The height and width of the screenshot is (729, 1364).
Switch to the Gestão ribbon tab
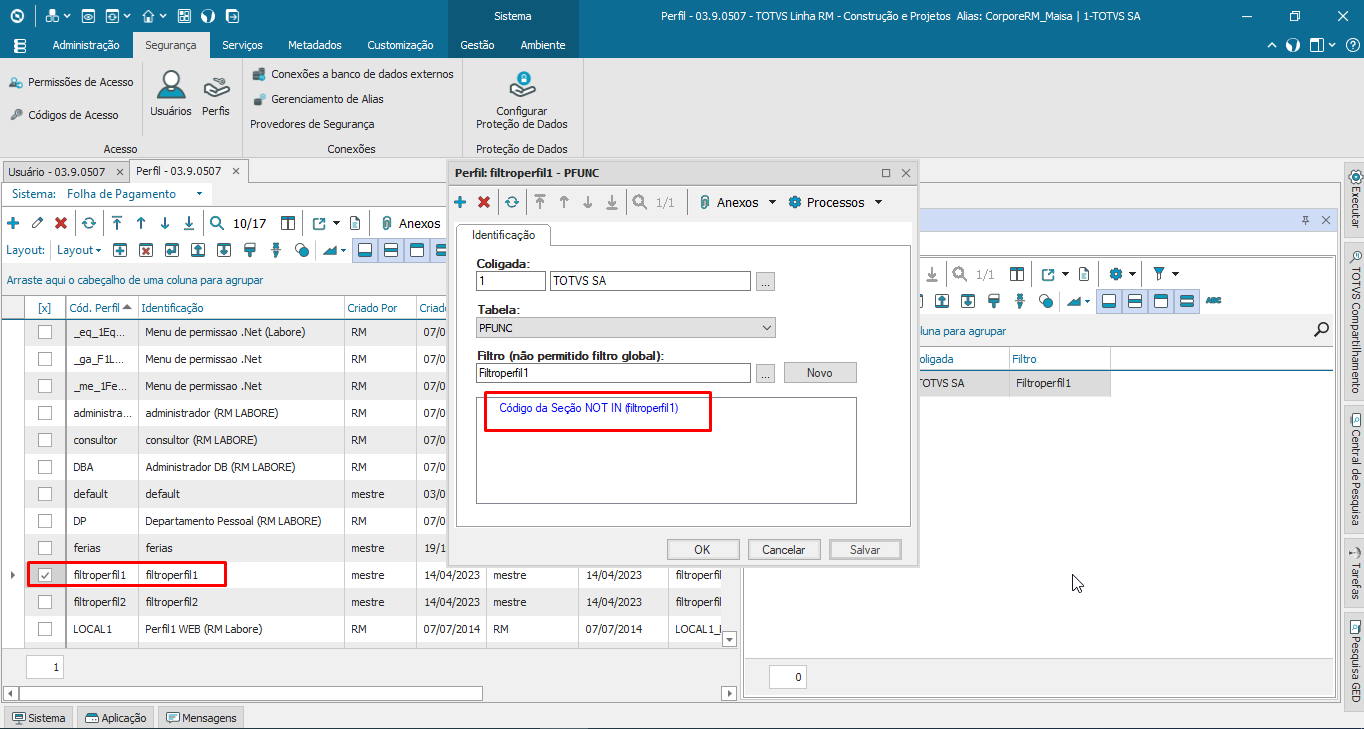click(x=477, y=45)
